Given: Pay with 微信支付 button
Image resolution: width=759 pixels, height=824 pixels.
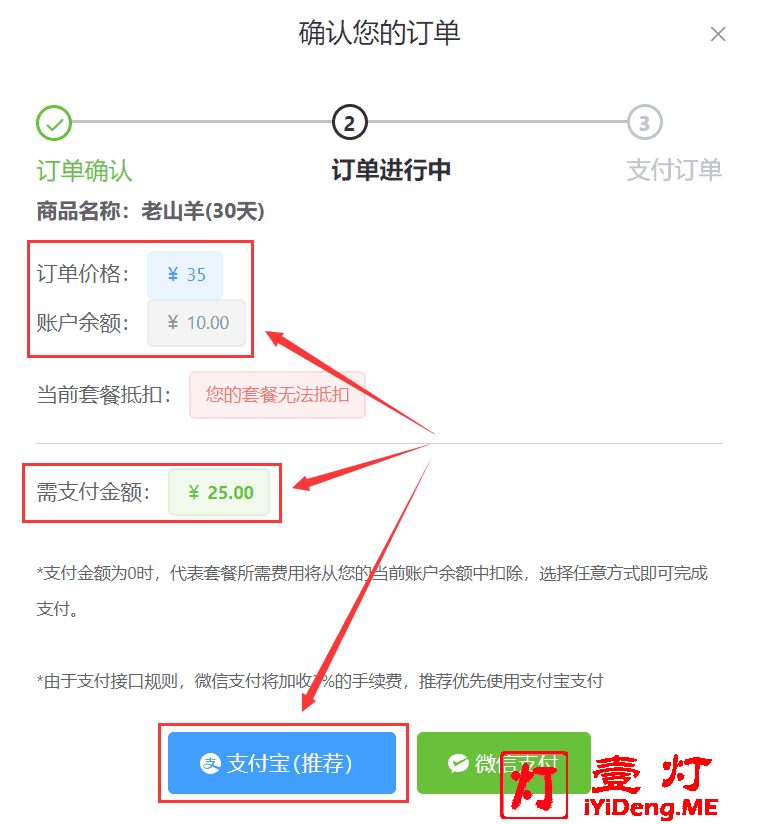Looking at the screenshot, I should (504, 763).
